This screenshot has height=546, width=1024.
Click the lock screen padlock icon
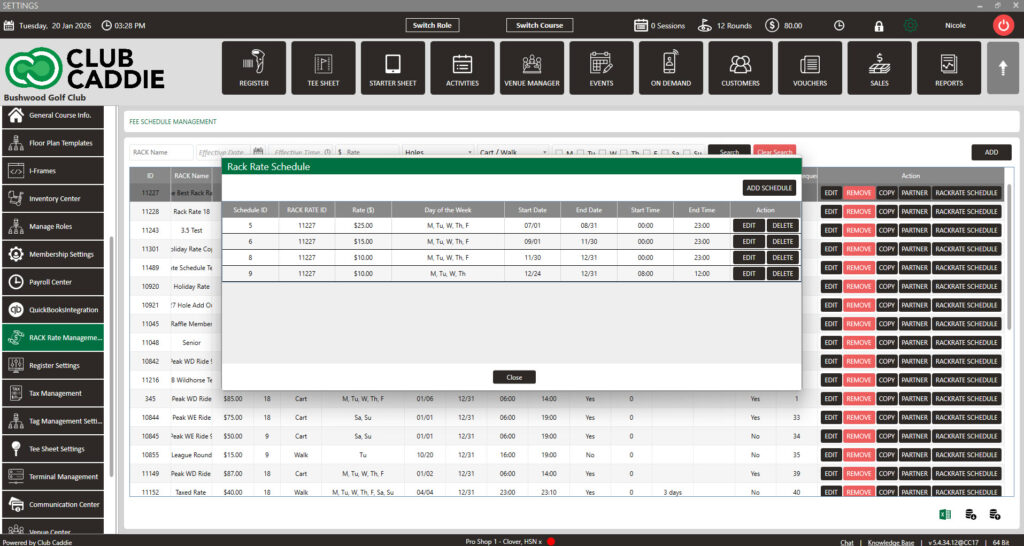[879, 25]
